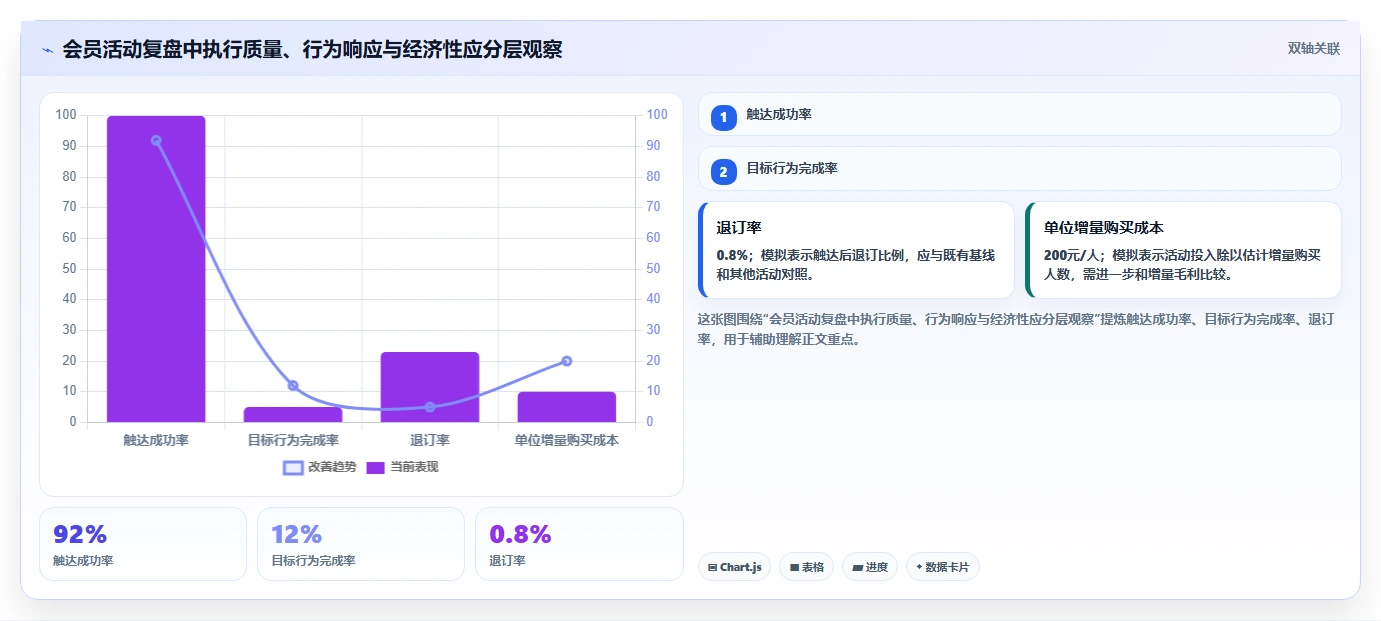Click the number 2 badge icon

point(724,172)
